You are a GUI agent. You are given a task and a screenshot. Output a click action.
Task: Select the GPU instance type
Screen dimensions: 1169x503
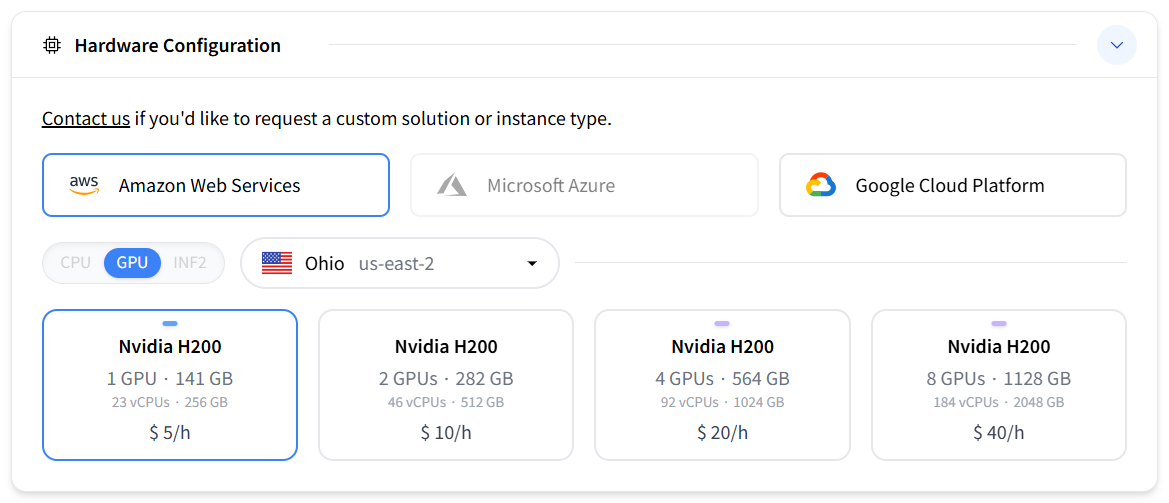133,263
